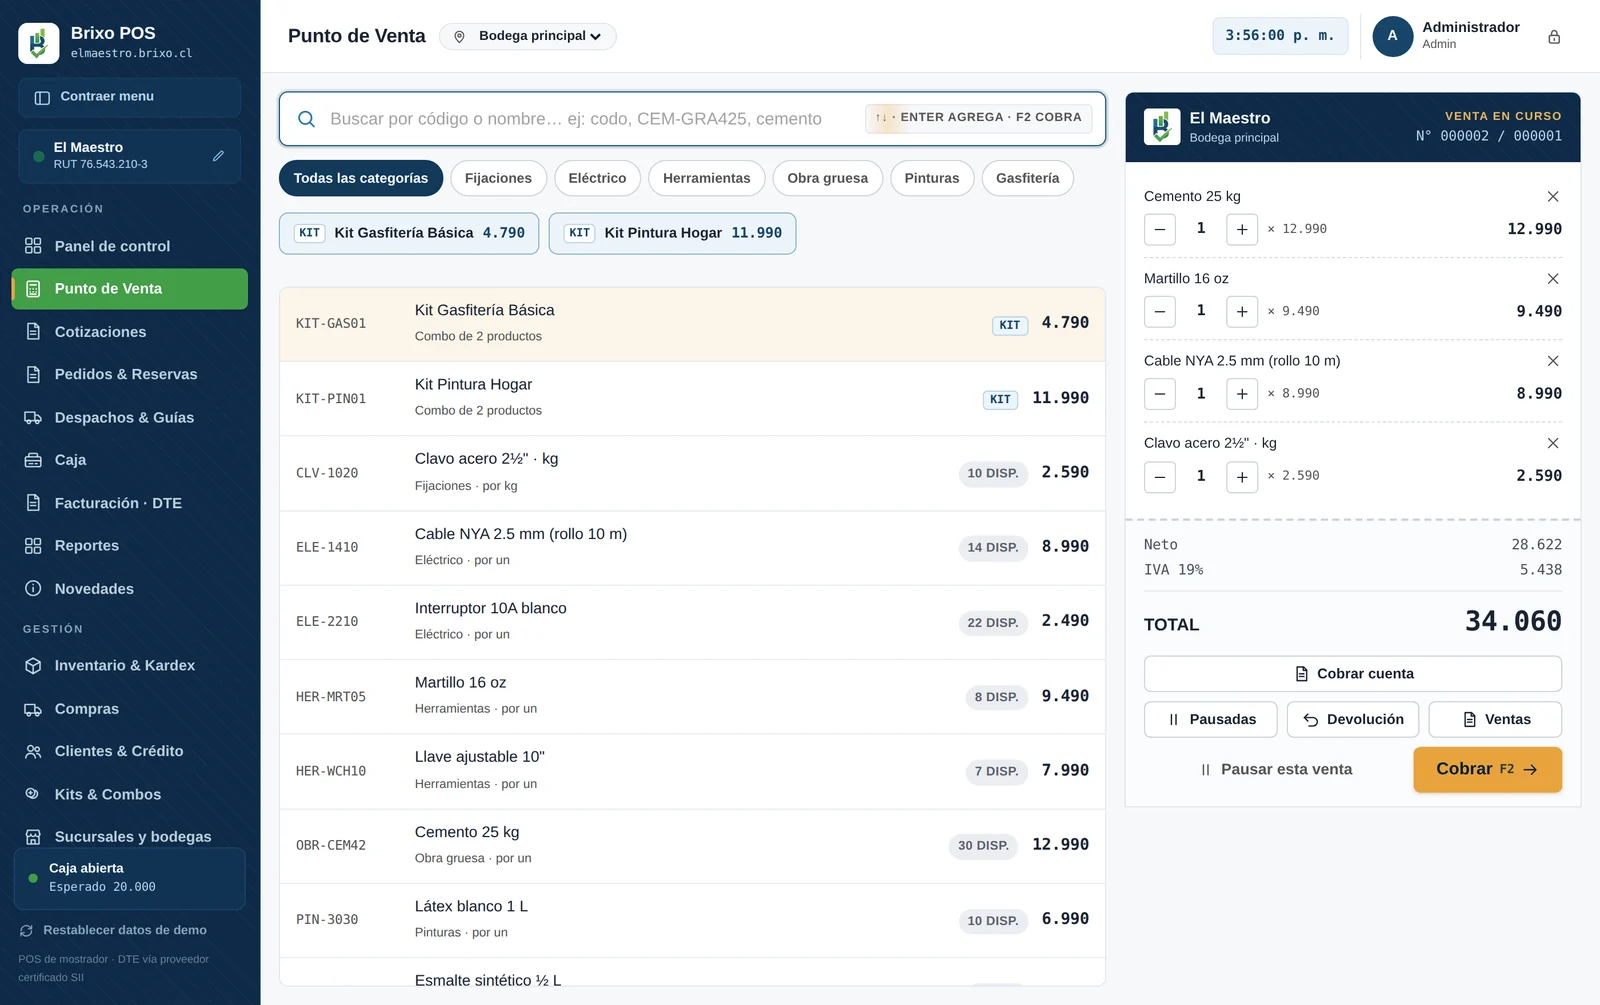Increase quantity of Cable NYA 2.5 mm

pos(1242,394)
